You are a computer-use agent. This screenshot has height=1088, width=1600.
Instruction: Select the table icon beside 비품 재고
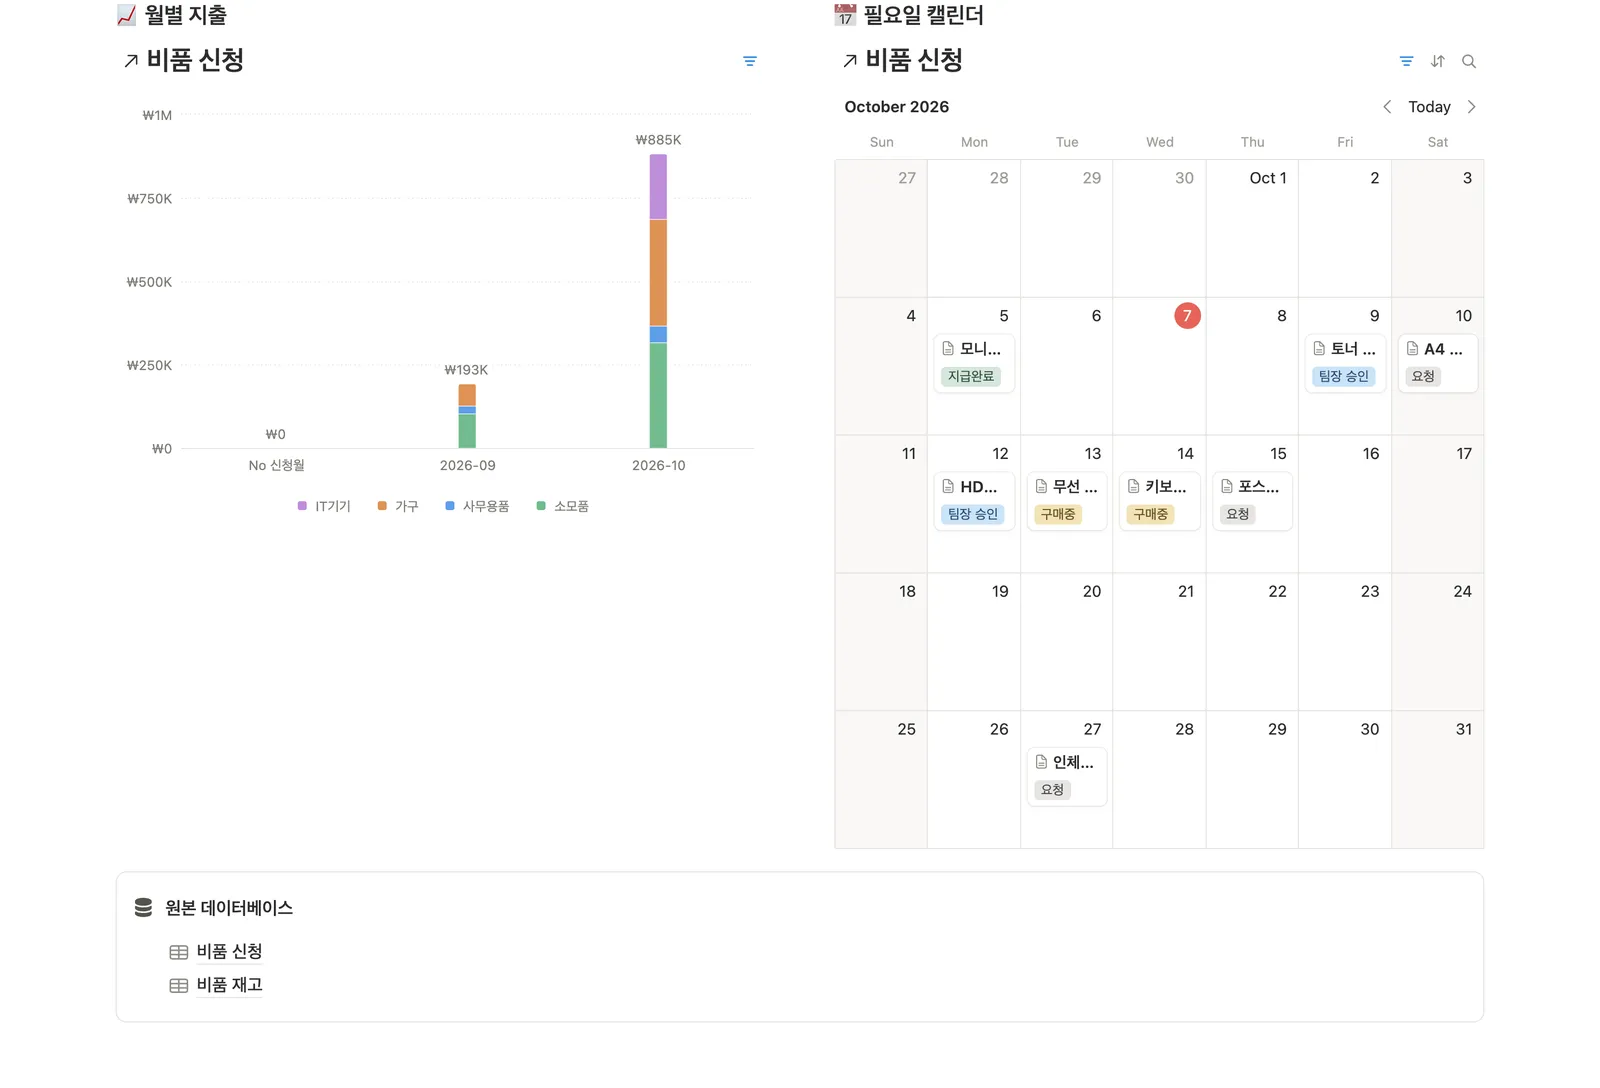click(x=179, y=986)
